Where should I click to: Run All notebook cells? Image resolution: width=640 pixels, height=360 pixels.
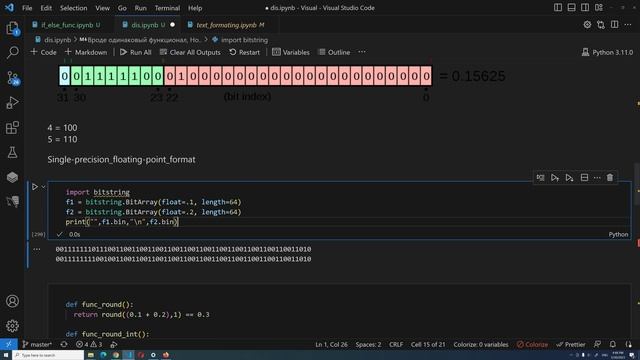pos(136,52)
